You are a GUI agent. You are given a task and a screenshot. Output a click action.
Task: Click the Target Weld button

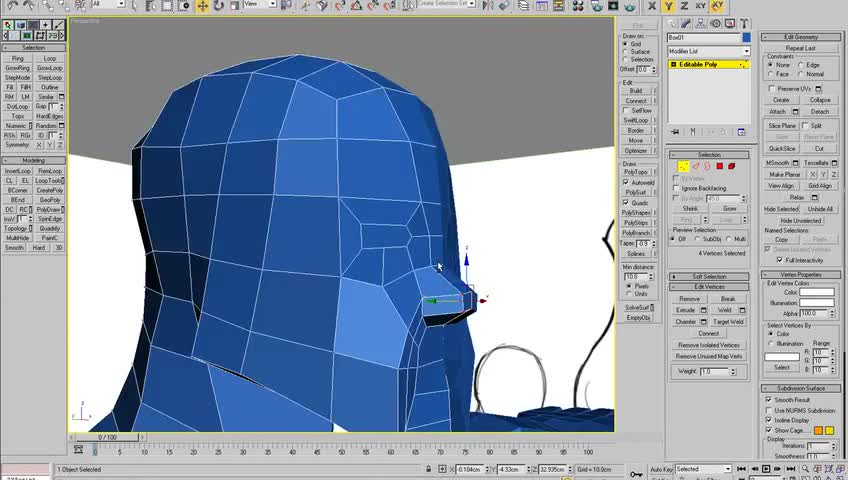[x=728, y=322]
